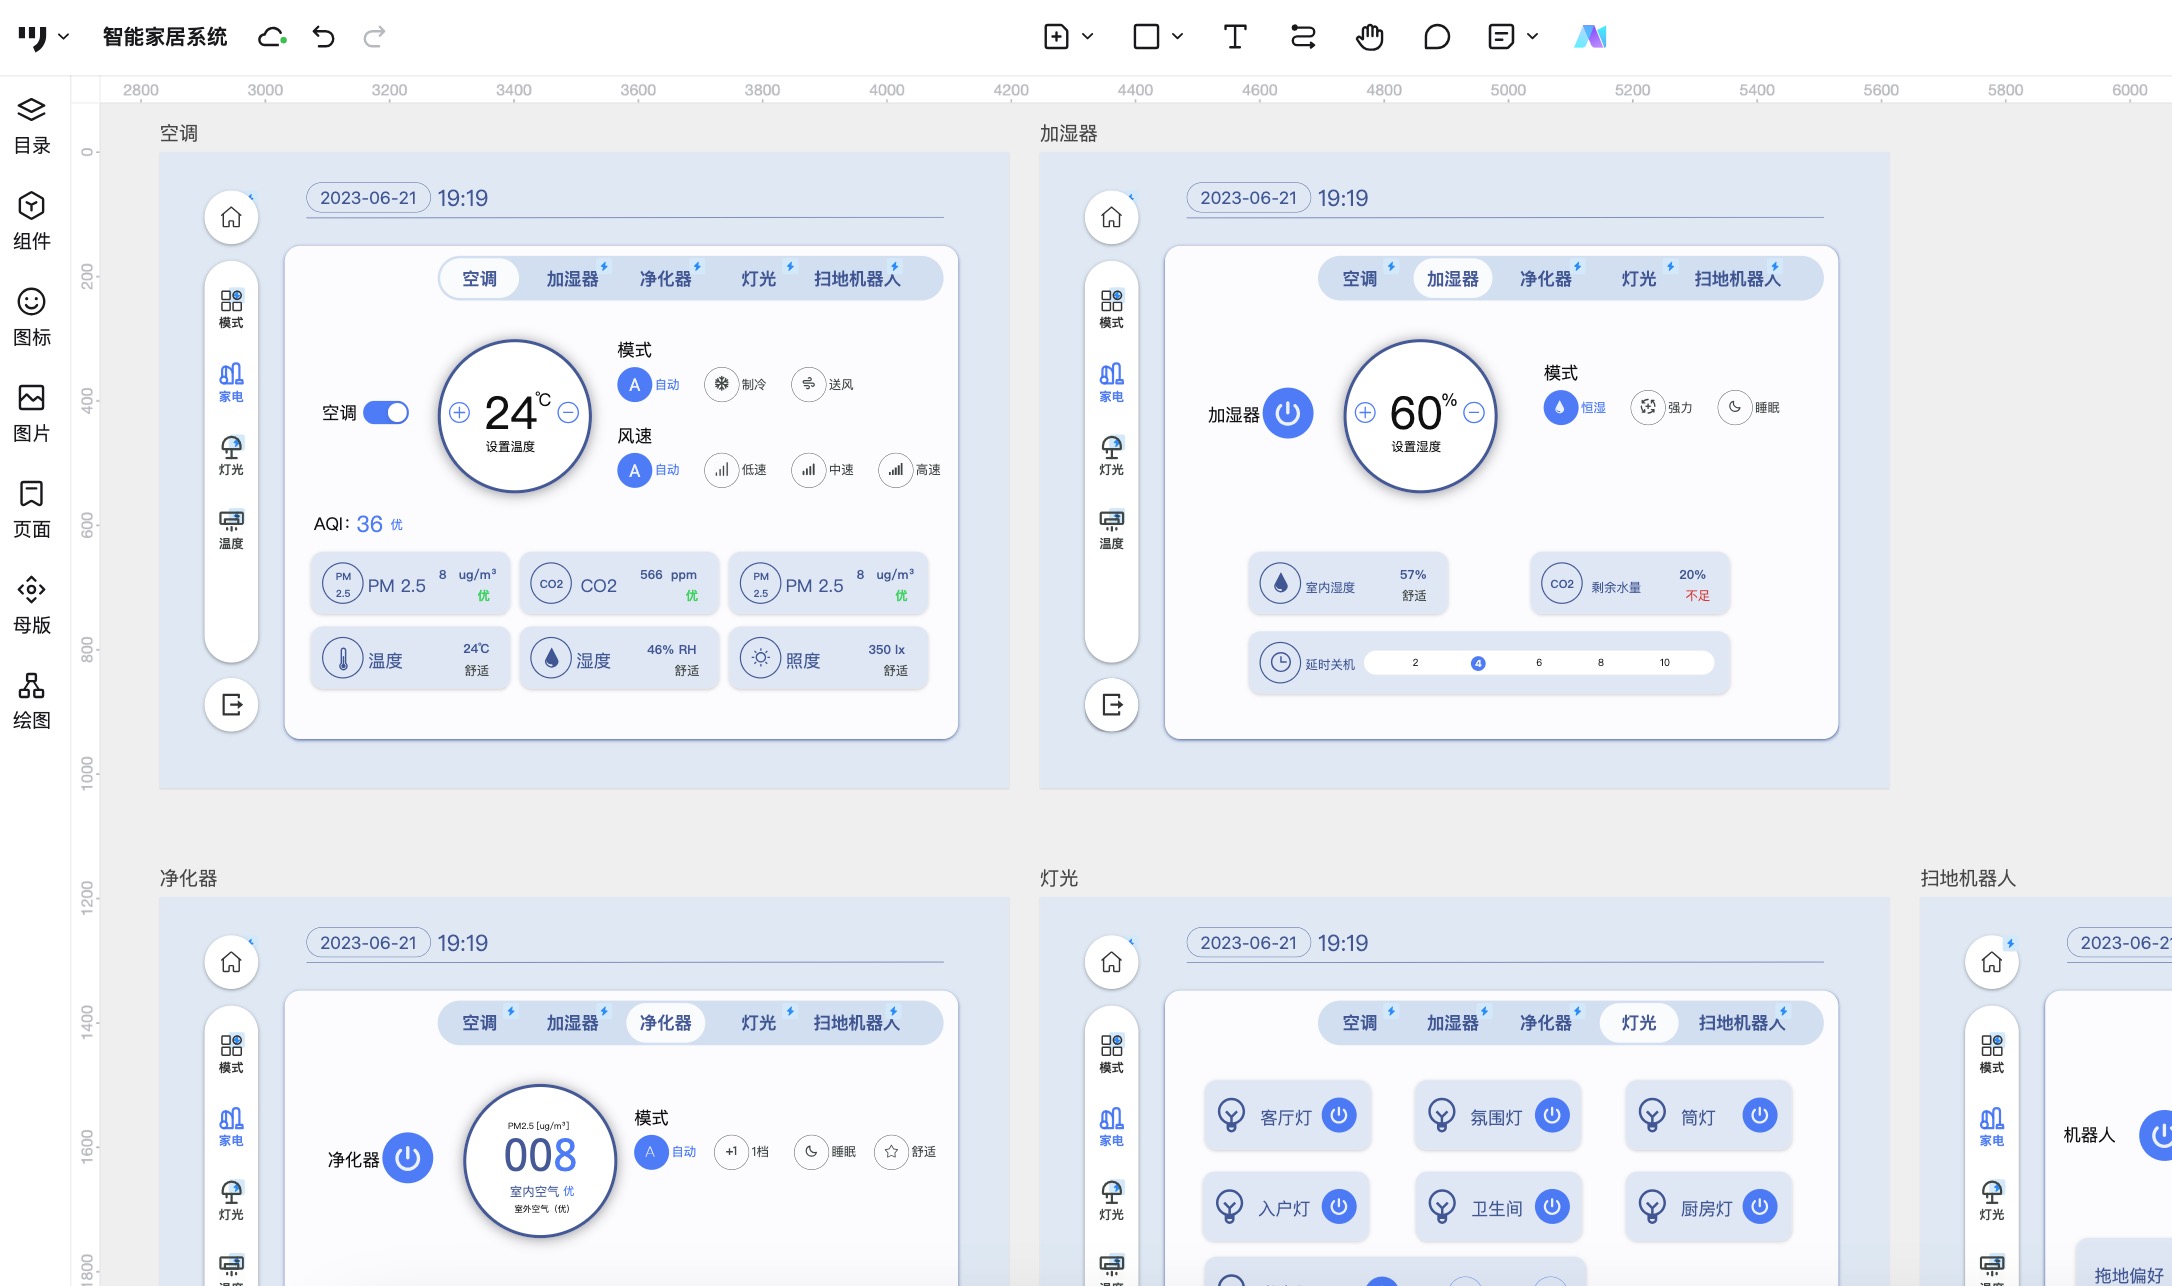Viewport: 2172px width, 1286px height.
Task: Activate the Hand pan tool
Action: click(1369, 37)
